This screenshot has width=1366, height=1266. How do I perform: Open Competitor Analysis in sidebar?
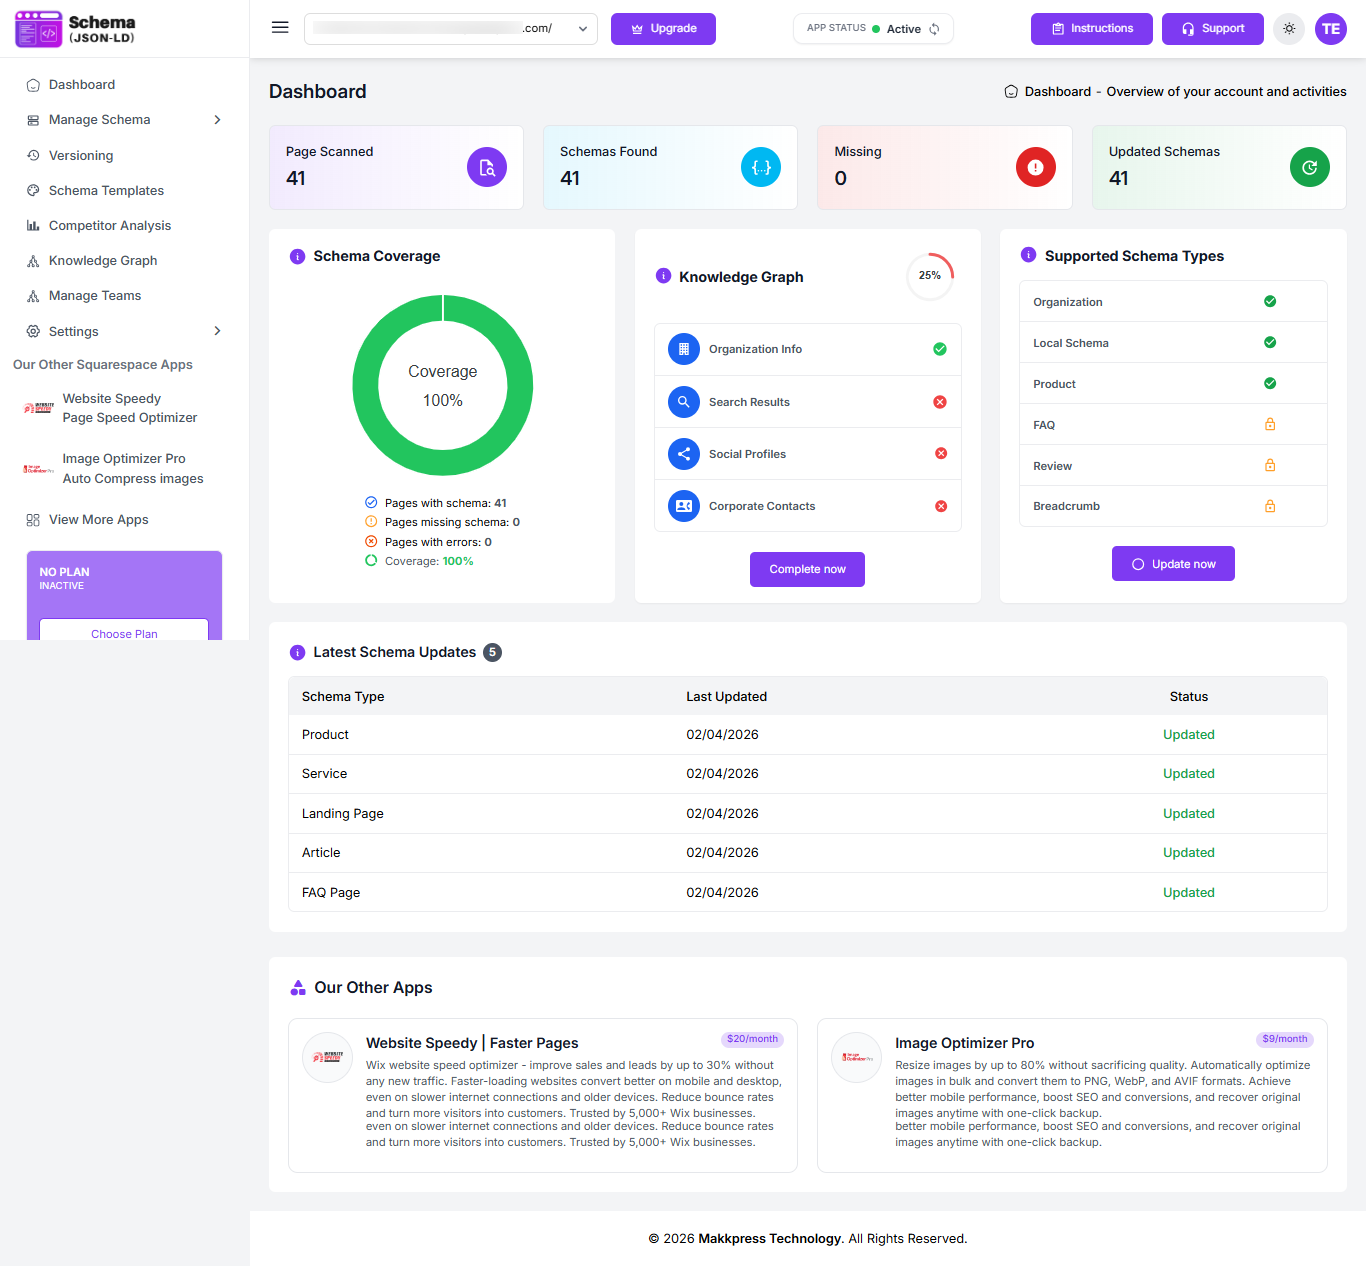[110, 226]
